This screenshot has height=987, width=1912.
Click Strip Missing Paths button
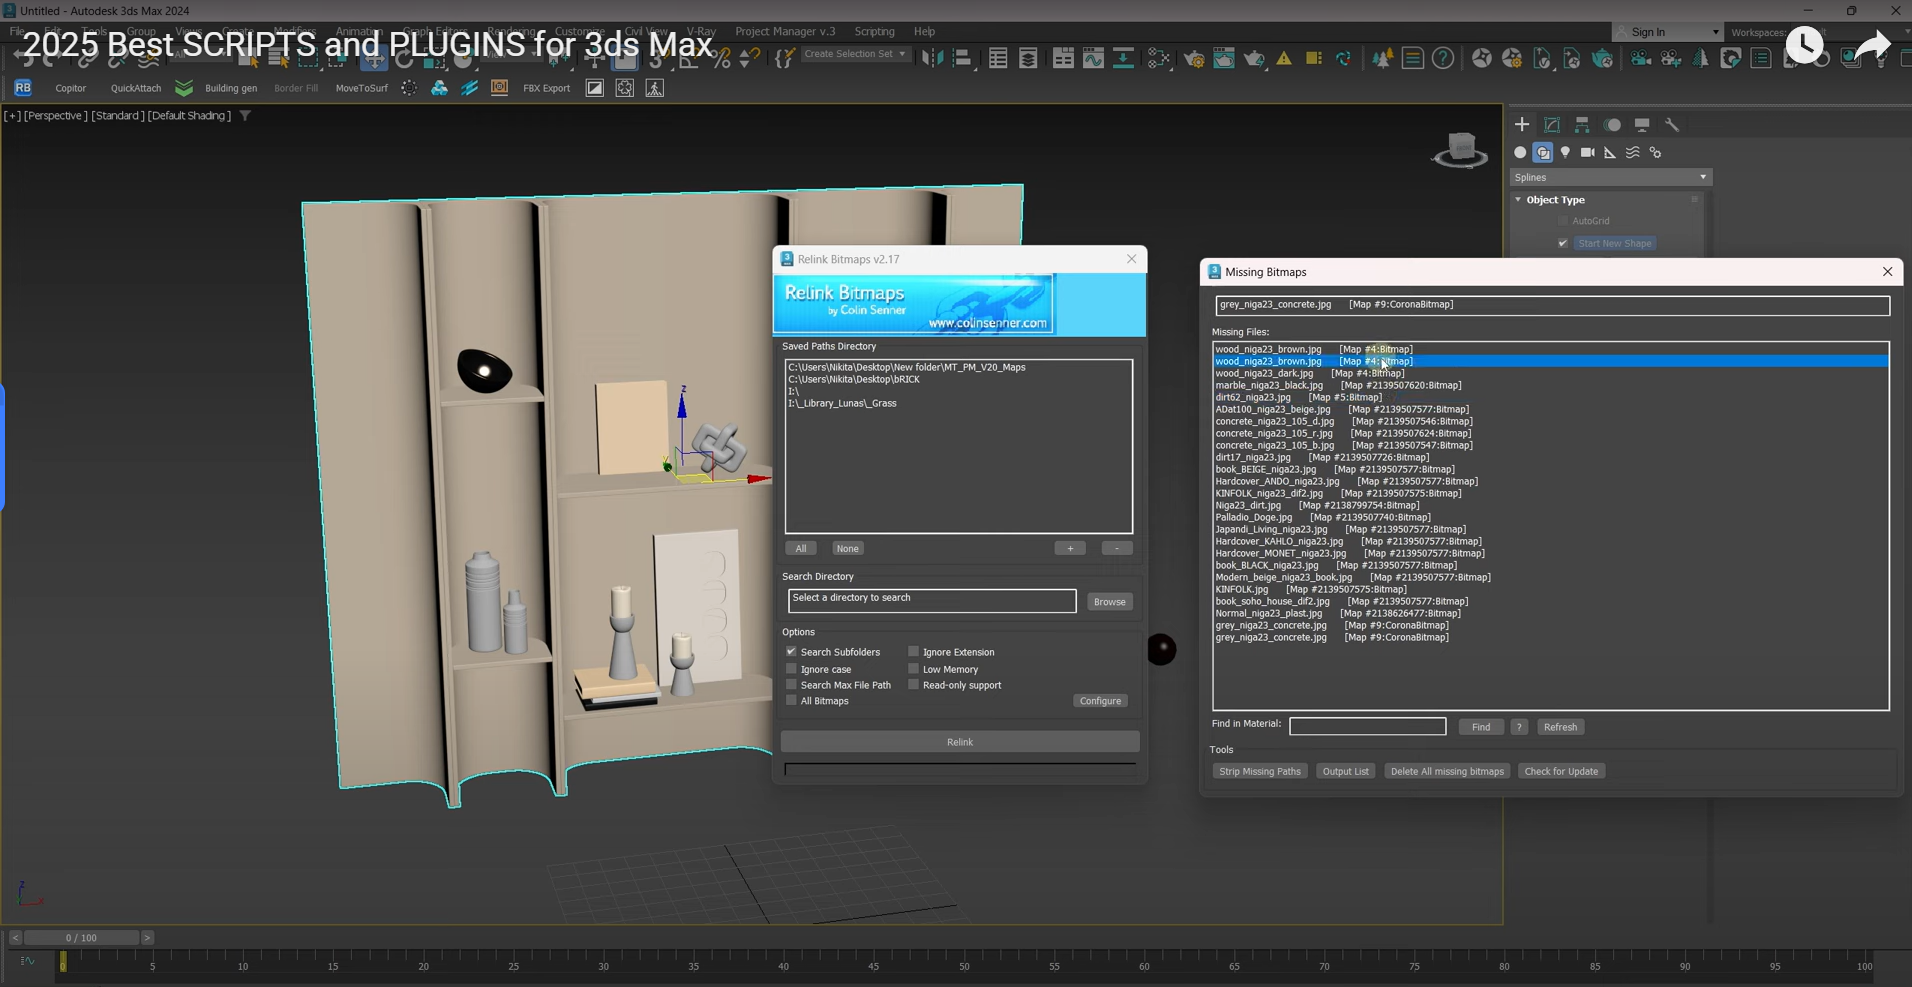coord(1260,771)
